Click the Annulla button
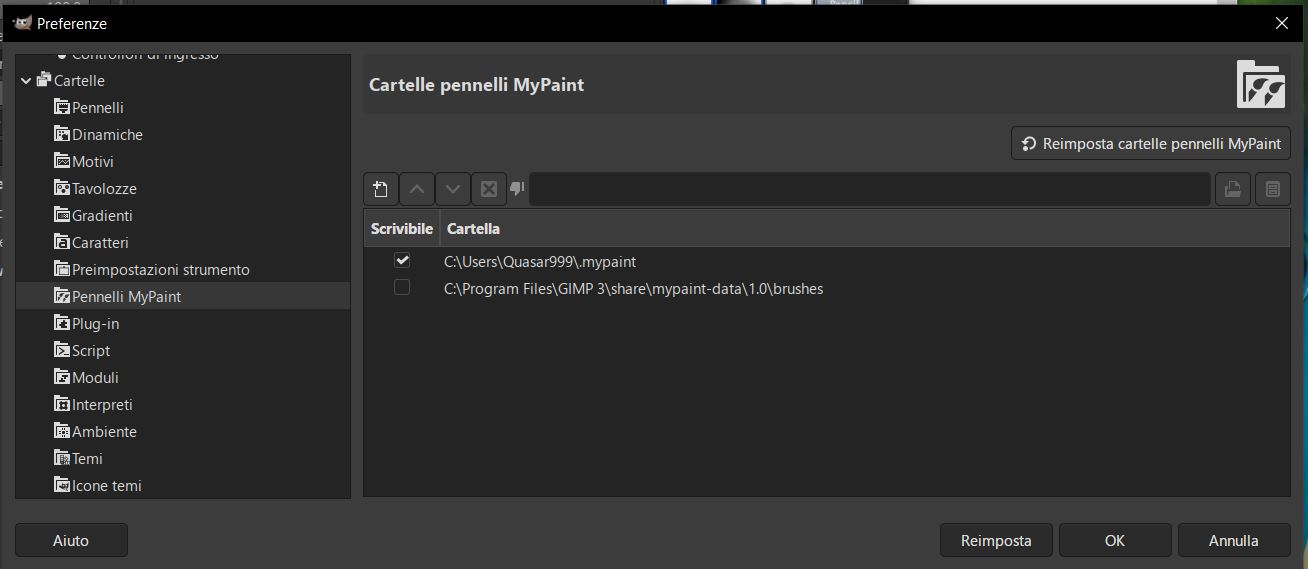Image resolution: width=1308 pixels, height=569 pixels. (x=1233, y=540)
